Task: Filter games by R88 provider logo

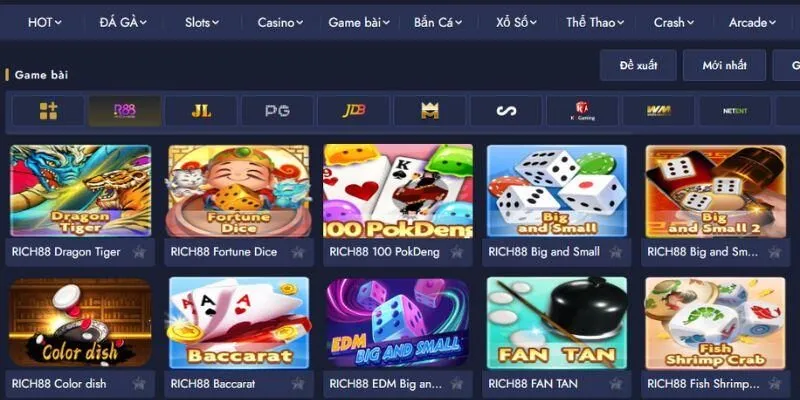Action: 125,111
